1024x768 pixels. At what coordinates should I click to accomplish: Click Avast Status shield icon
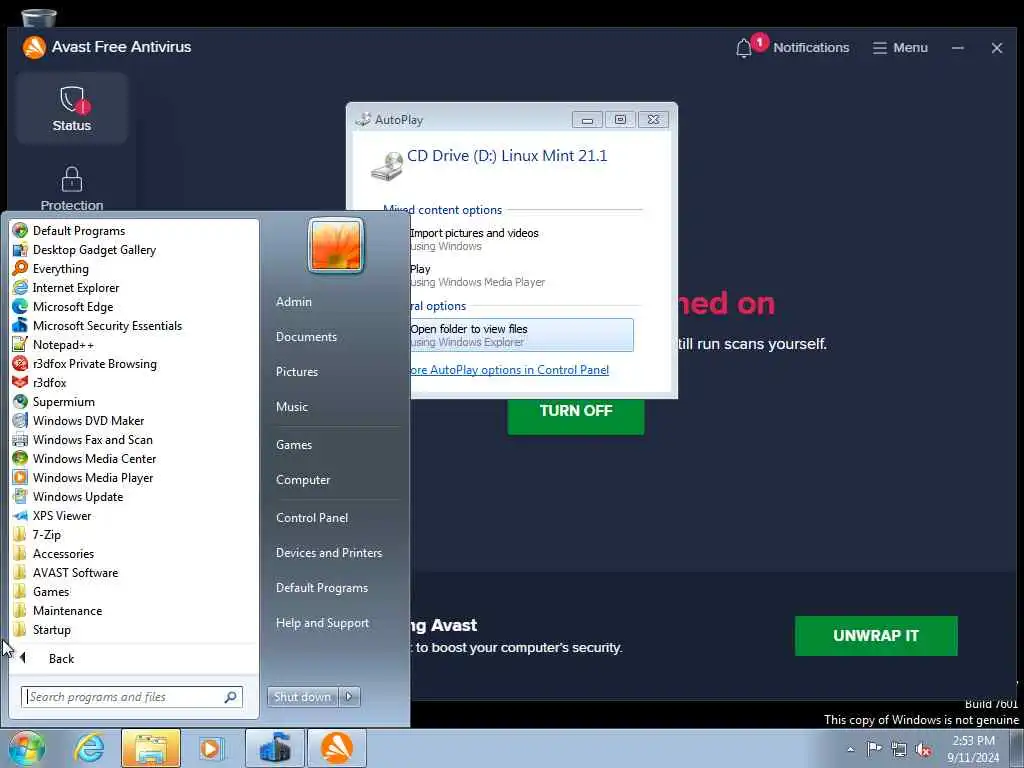click(73, 100)
